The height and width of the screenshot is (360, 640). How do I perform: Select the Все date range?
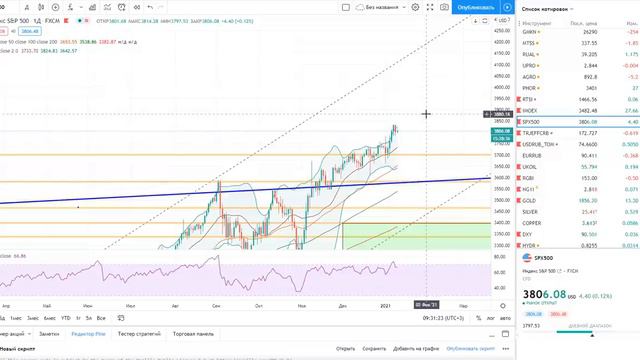click(101, 318)
